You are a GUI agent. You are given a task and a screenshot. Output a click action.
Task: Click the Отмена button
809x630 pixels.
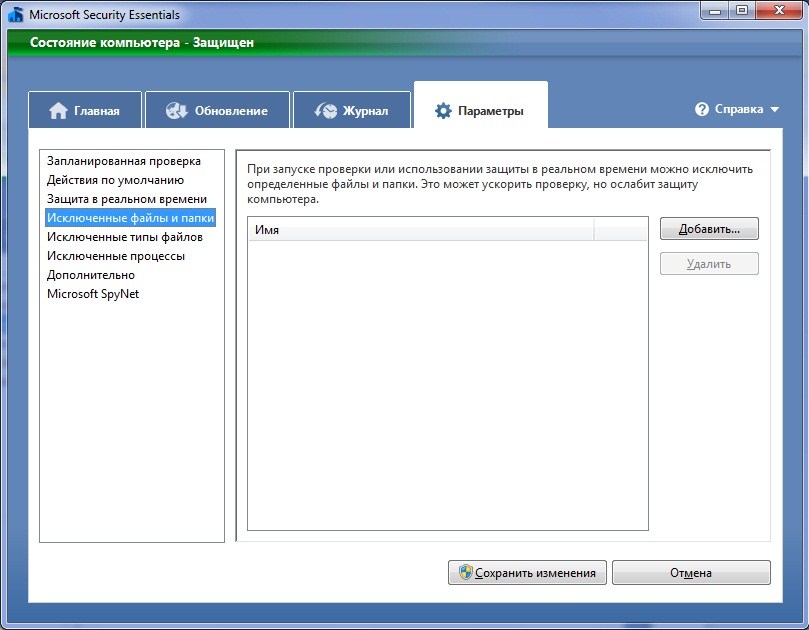(691, 573)
